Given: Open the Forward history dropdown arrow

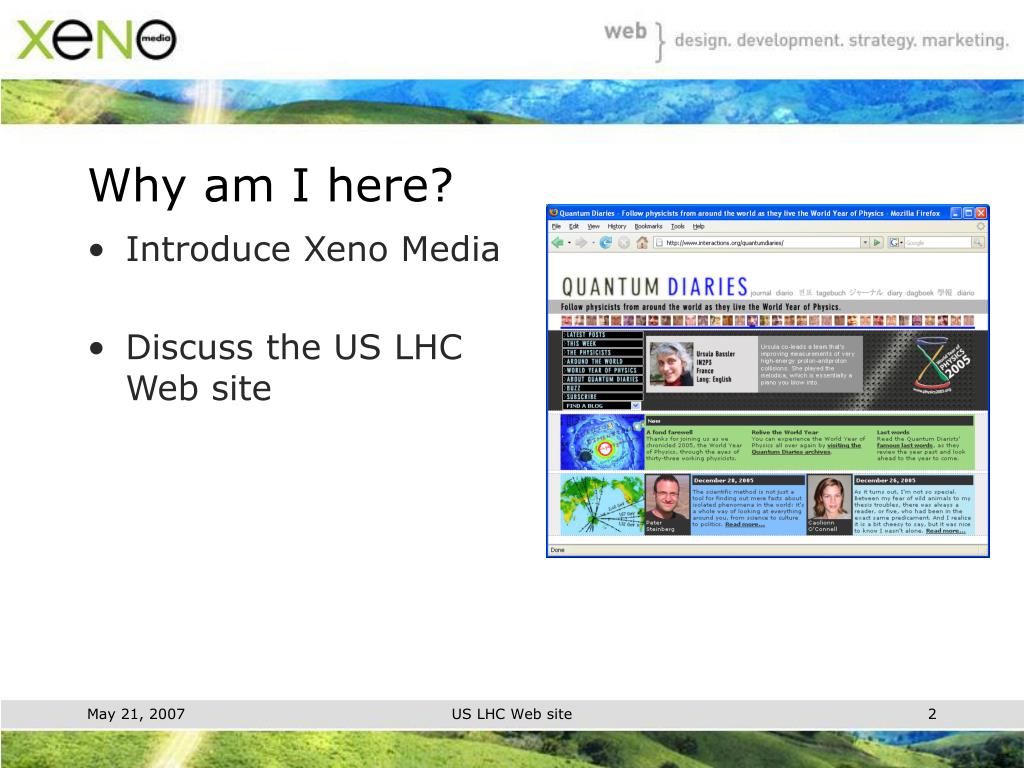Looking at the screenshot, I should (593, 243).
